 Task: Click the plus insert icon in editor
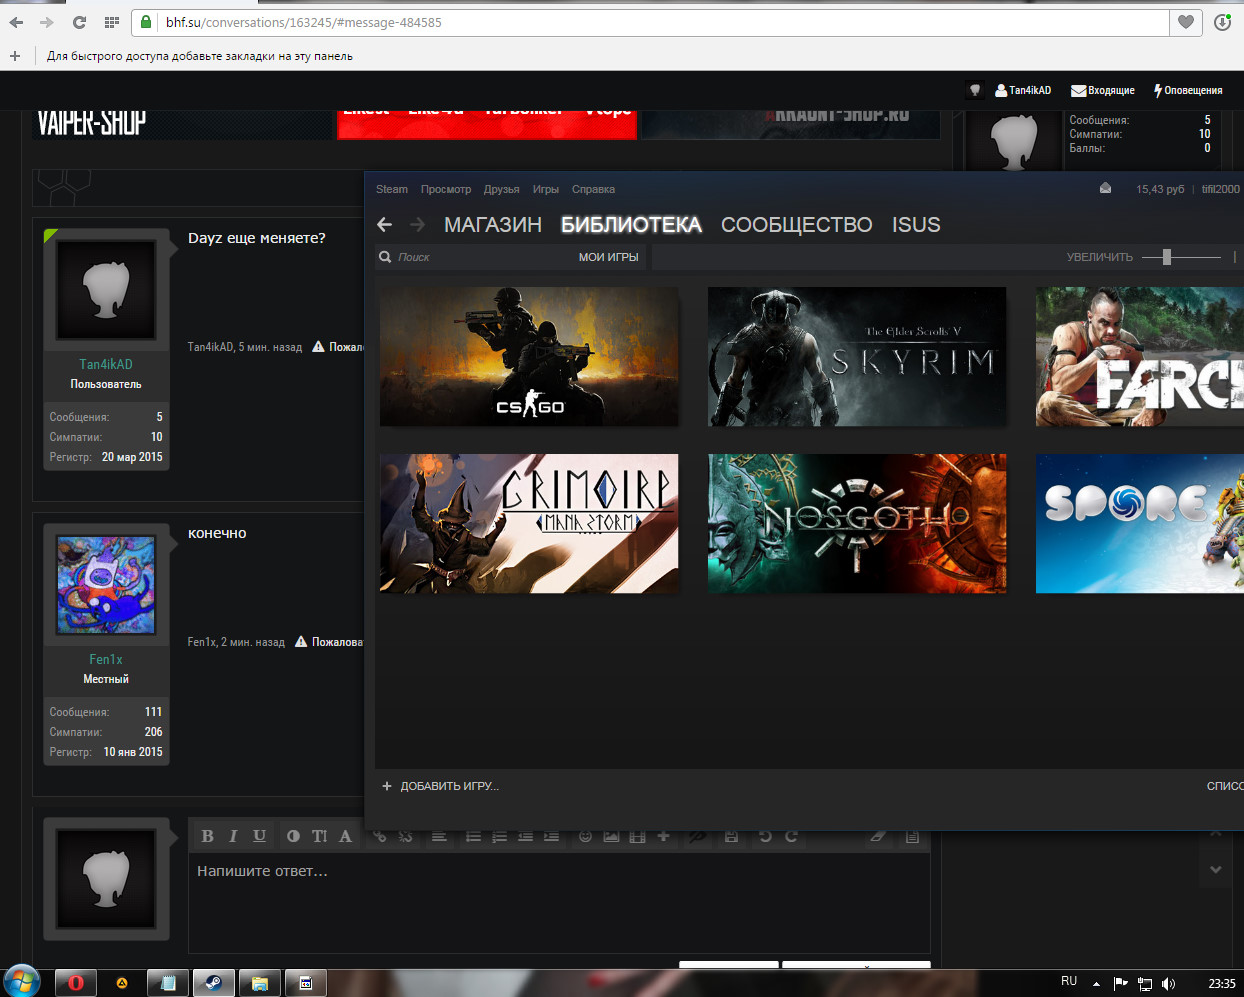[663, 836]
